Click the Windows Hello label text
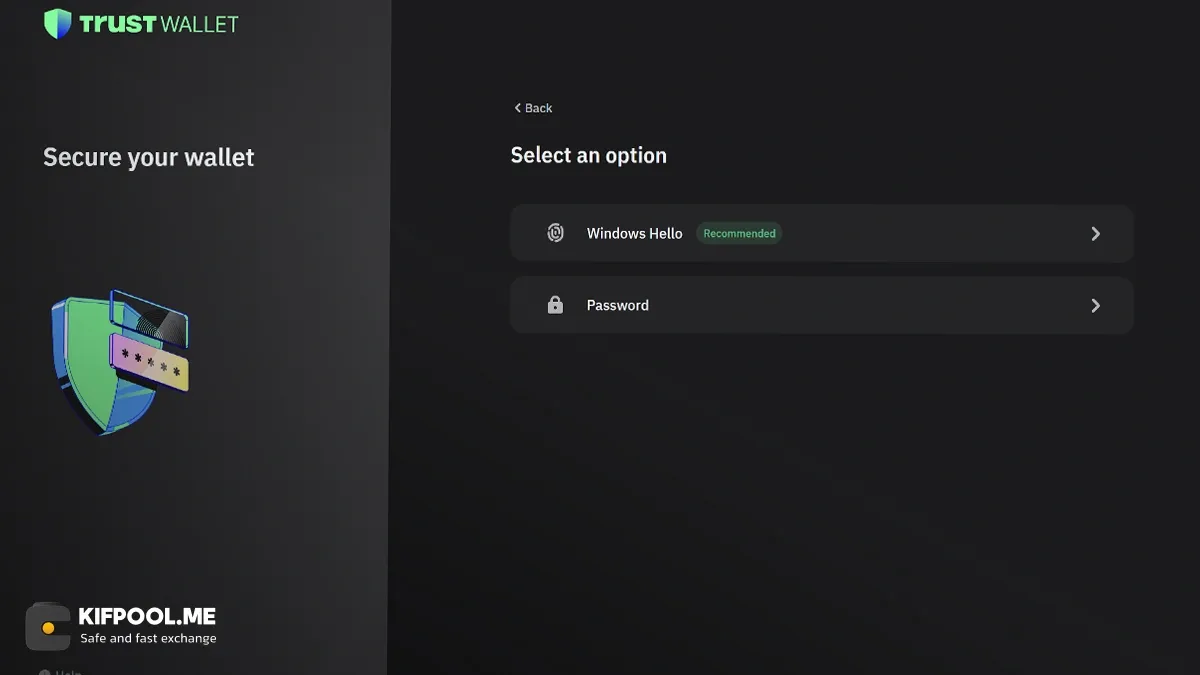 coord(634,233)
